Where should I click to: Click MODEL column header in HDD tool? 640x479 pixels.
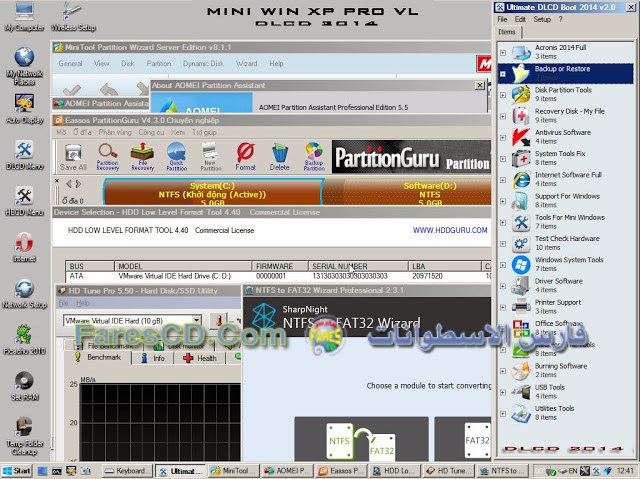click(182, 266)
